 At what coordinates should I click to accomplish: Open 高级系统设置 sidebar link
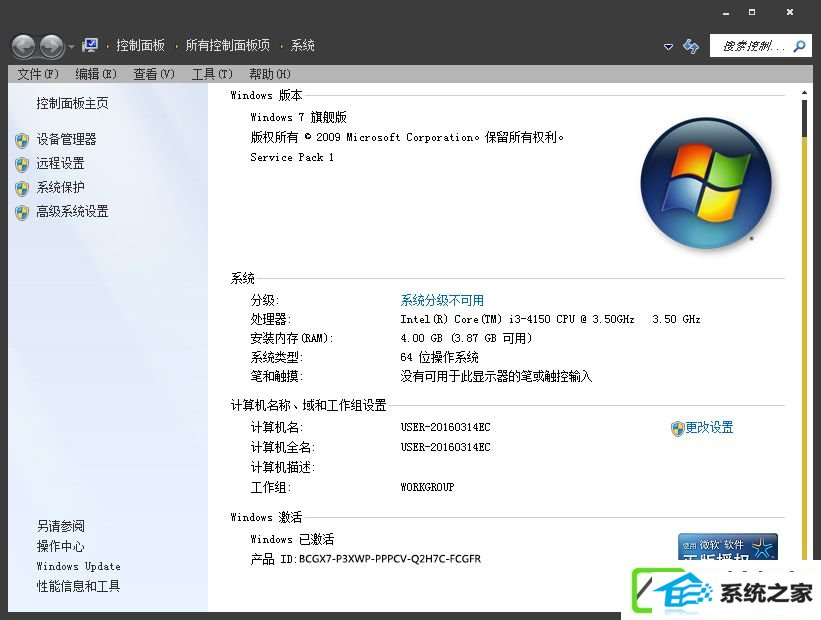click(72, 212)
